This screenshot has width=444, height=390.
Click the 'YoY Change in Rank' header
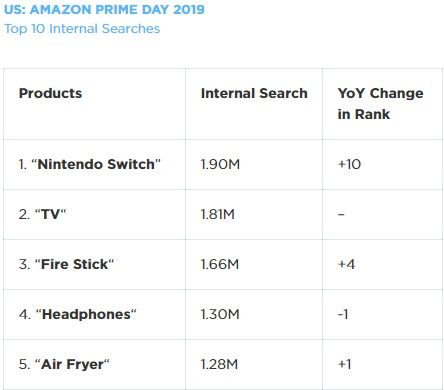pos(380,104)
